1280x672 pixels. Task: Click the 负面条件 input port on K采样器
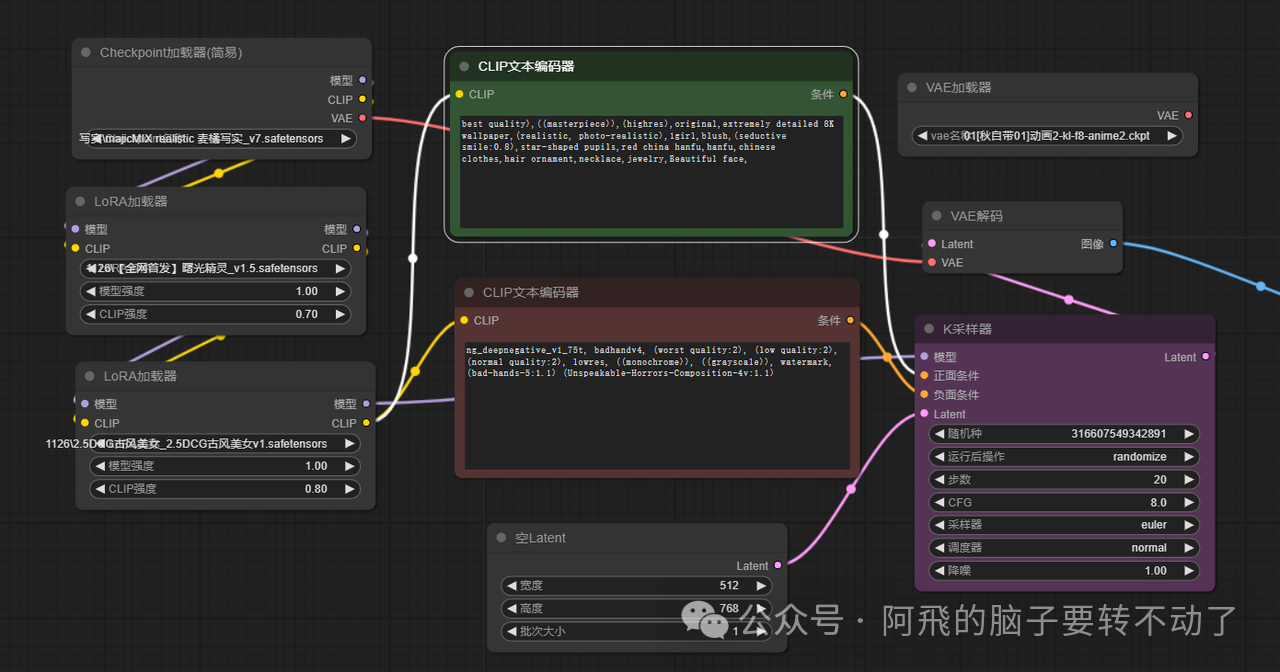[924, 395]
